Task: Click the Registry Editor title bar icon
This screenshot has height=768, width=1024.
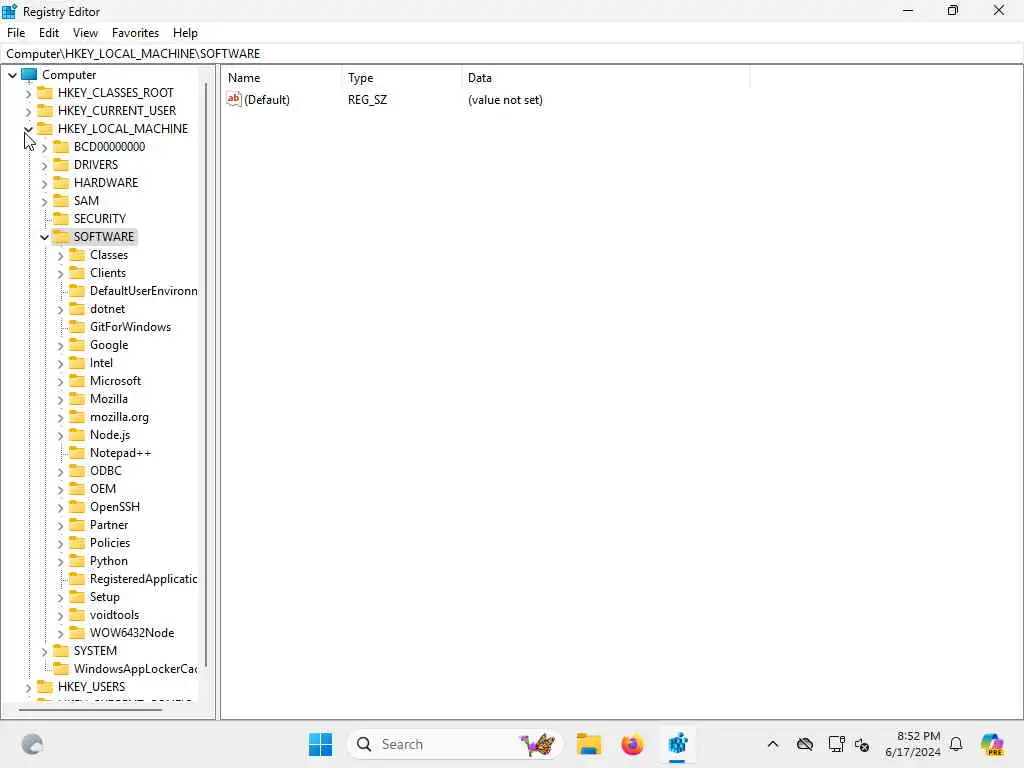Action: [10, 11]
